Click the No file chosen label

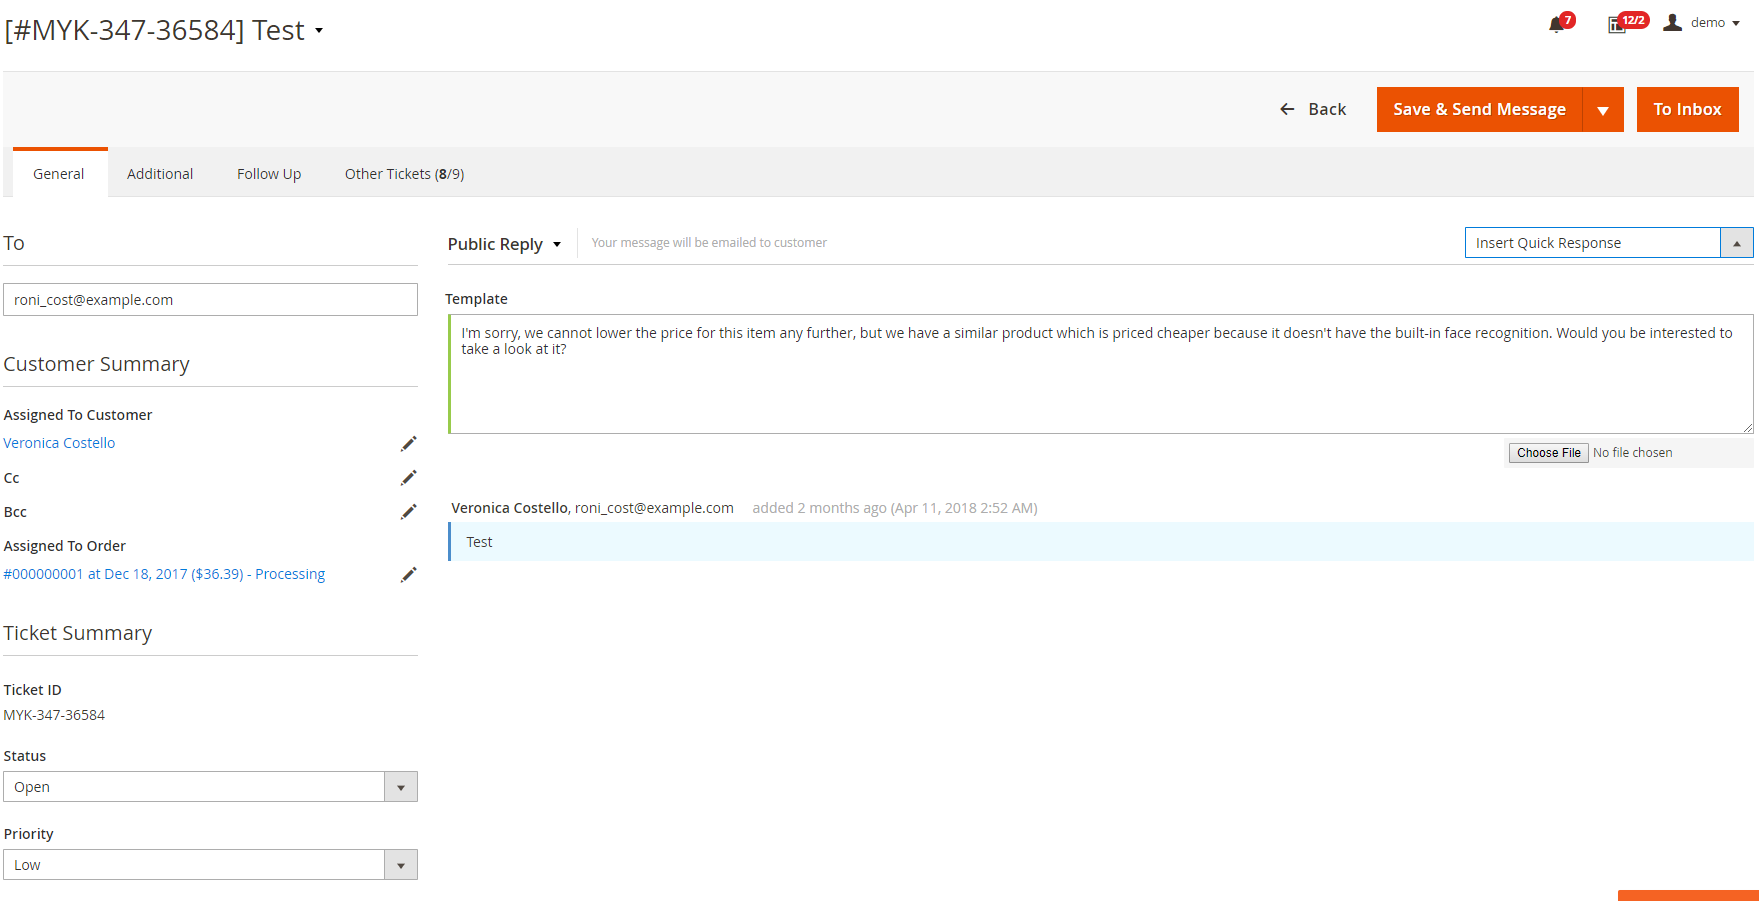1632,453
